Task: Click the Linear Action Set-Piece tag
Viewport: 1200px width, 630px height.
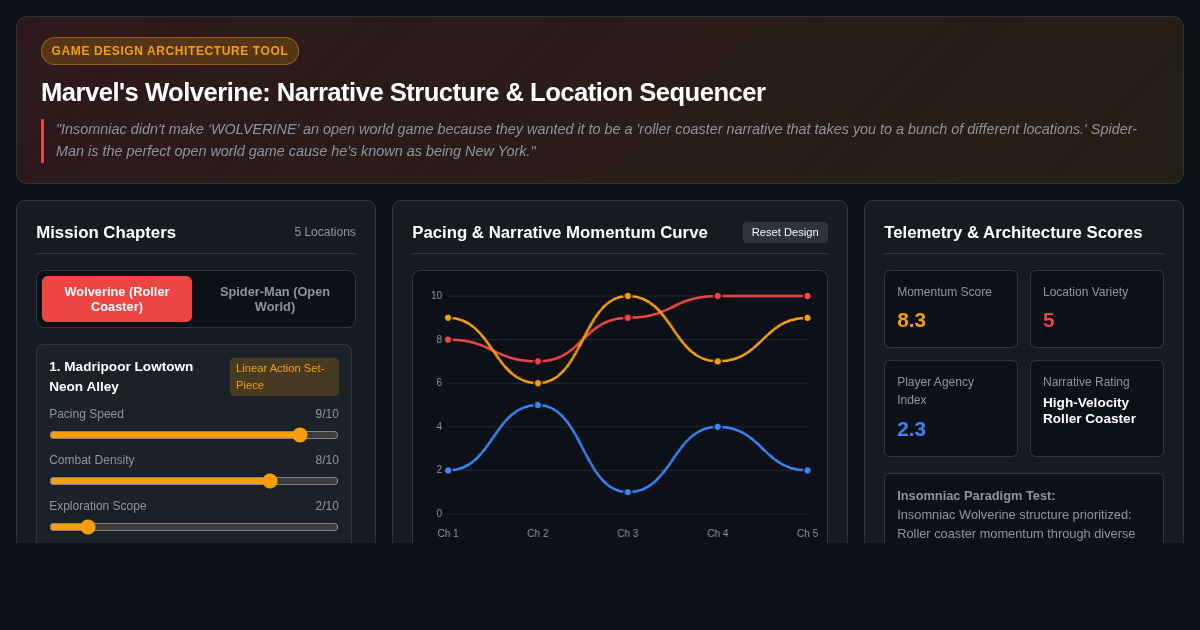Action: click(x=284, y=377)
